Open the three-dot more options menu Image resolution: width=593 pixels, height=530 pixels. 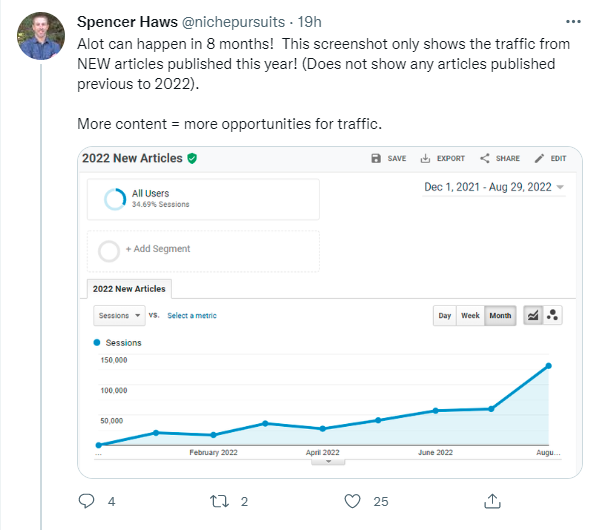(573, 22)
